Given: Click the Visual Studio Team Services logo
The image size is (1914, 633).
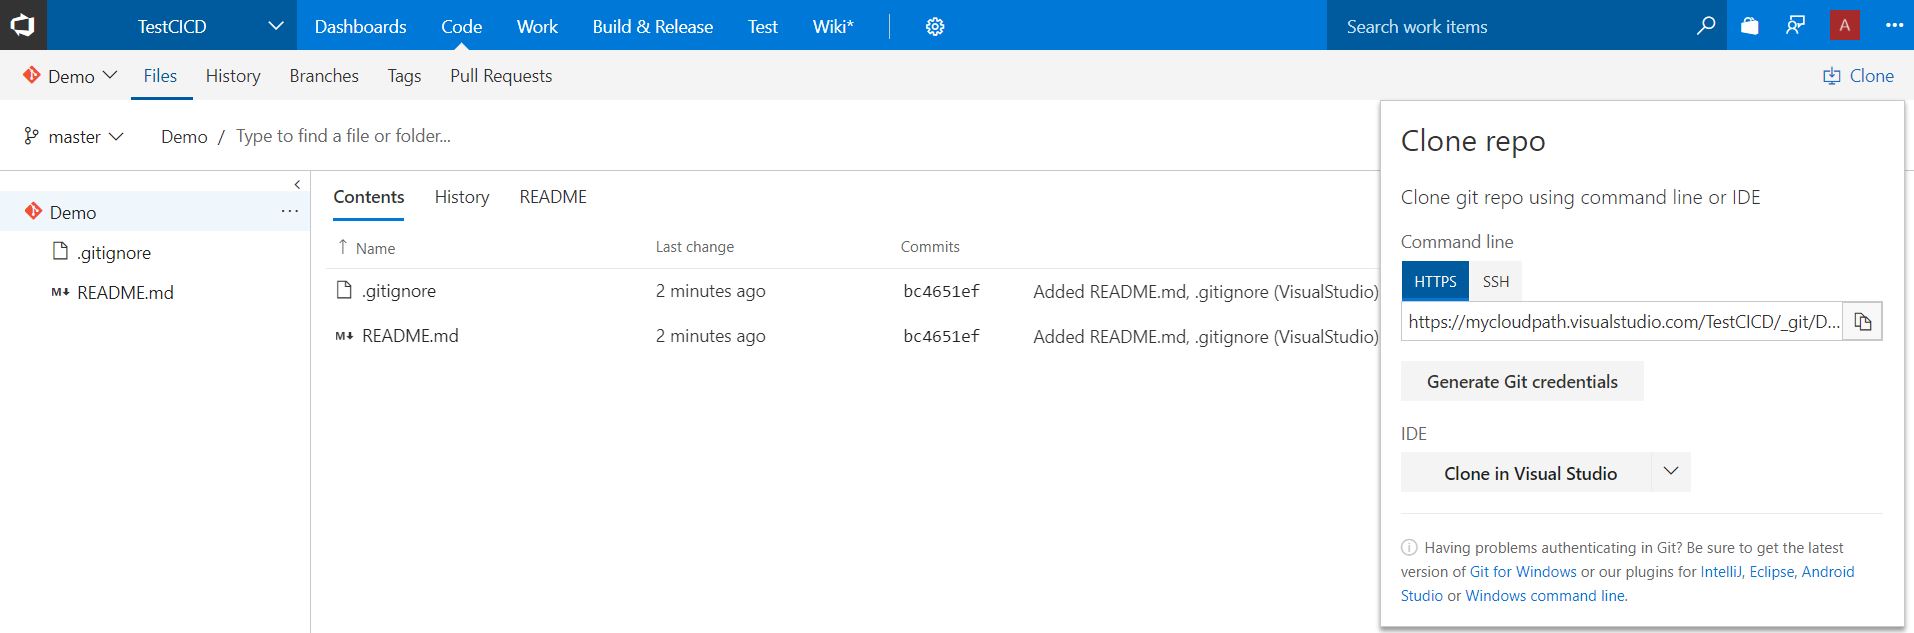Looking at the screenshot, I should click(23, 25).
